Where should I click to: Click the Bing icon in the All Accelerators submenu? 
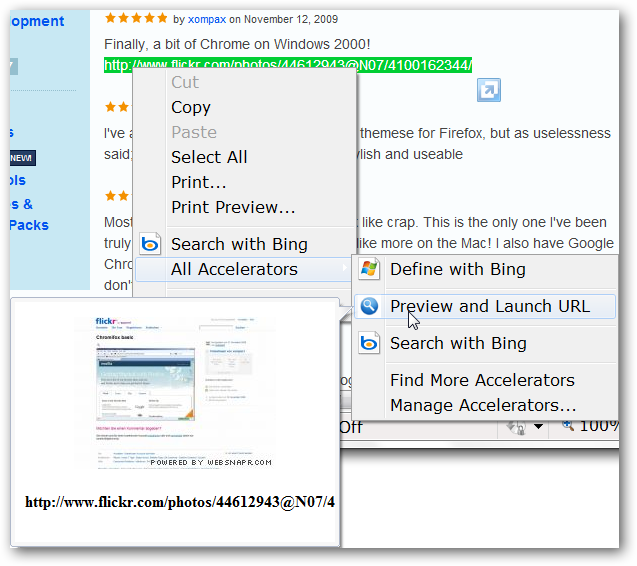click(369, 343)
